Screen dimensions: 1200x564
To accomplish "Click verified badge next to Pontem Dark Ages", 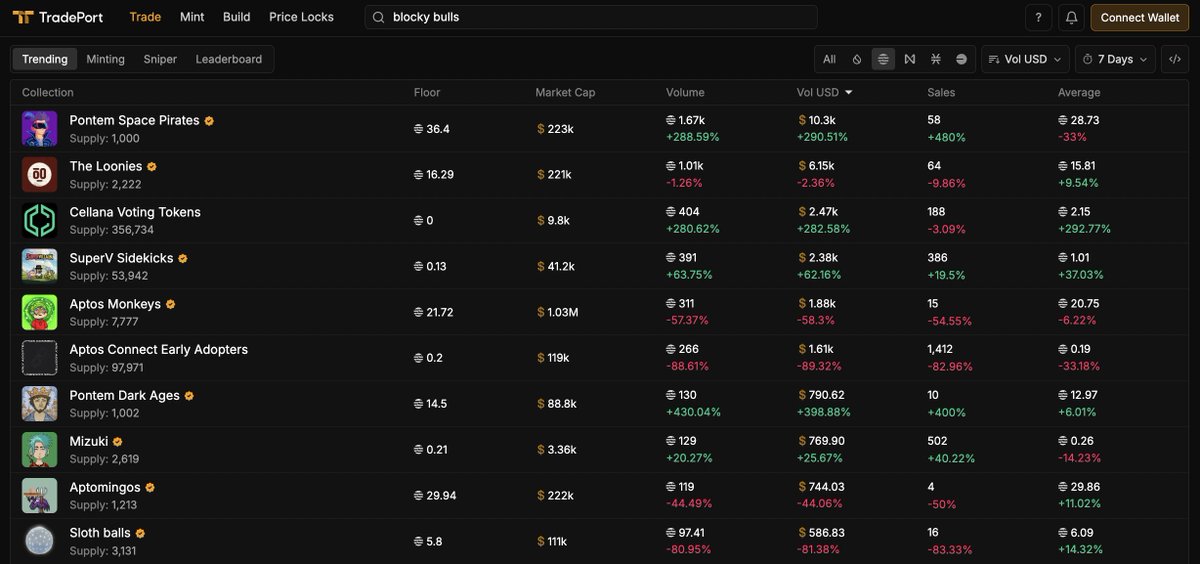I will click(189, 396).
